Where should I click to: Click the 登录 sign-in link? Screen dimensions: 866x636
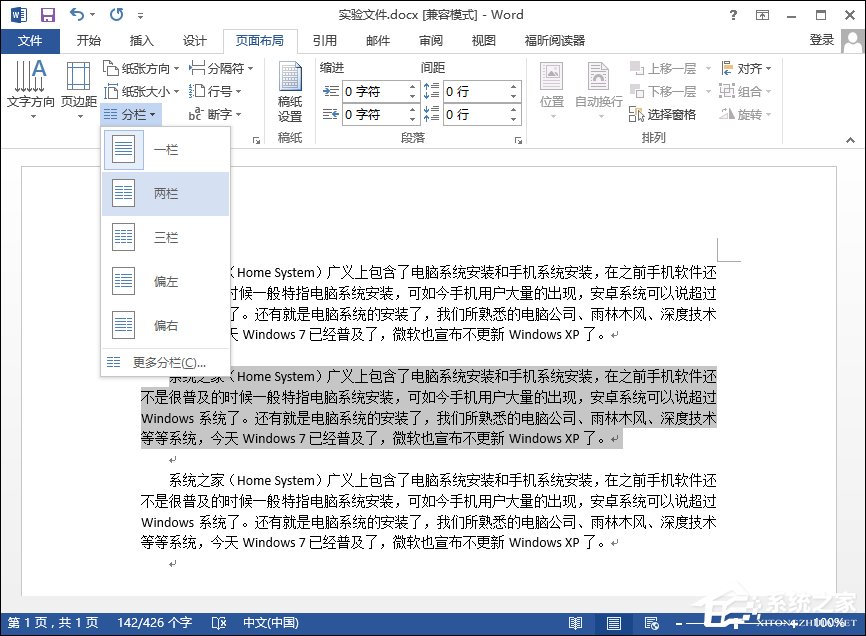click(822, 41)
